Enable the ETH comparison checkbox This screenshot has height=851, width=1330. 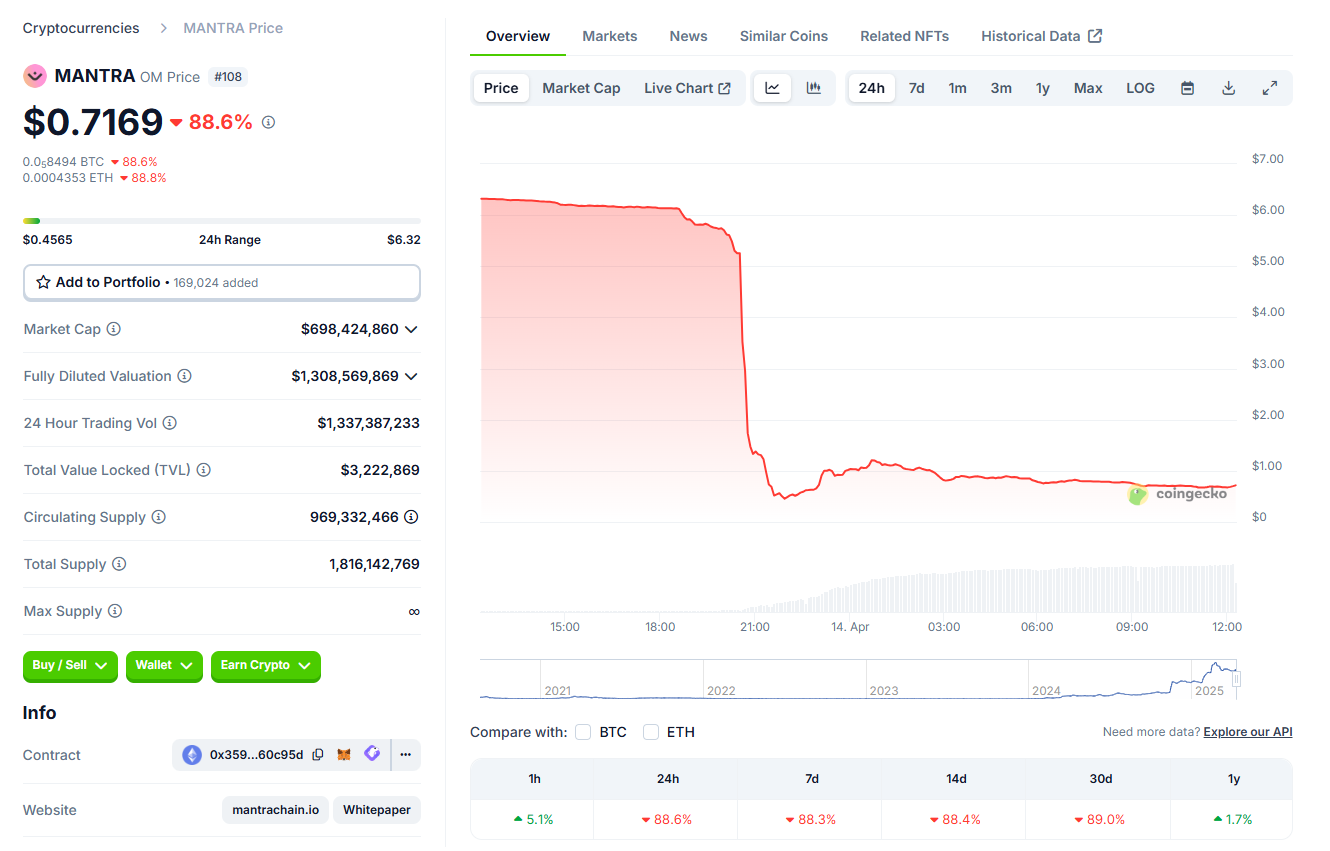pyautogui.click(x=651, y=732)
